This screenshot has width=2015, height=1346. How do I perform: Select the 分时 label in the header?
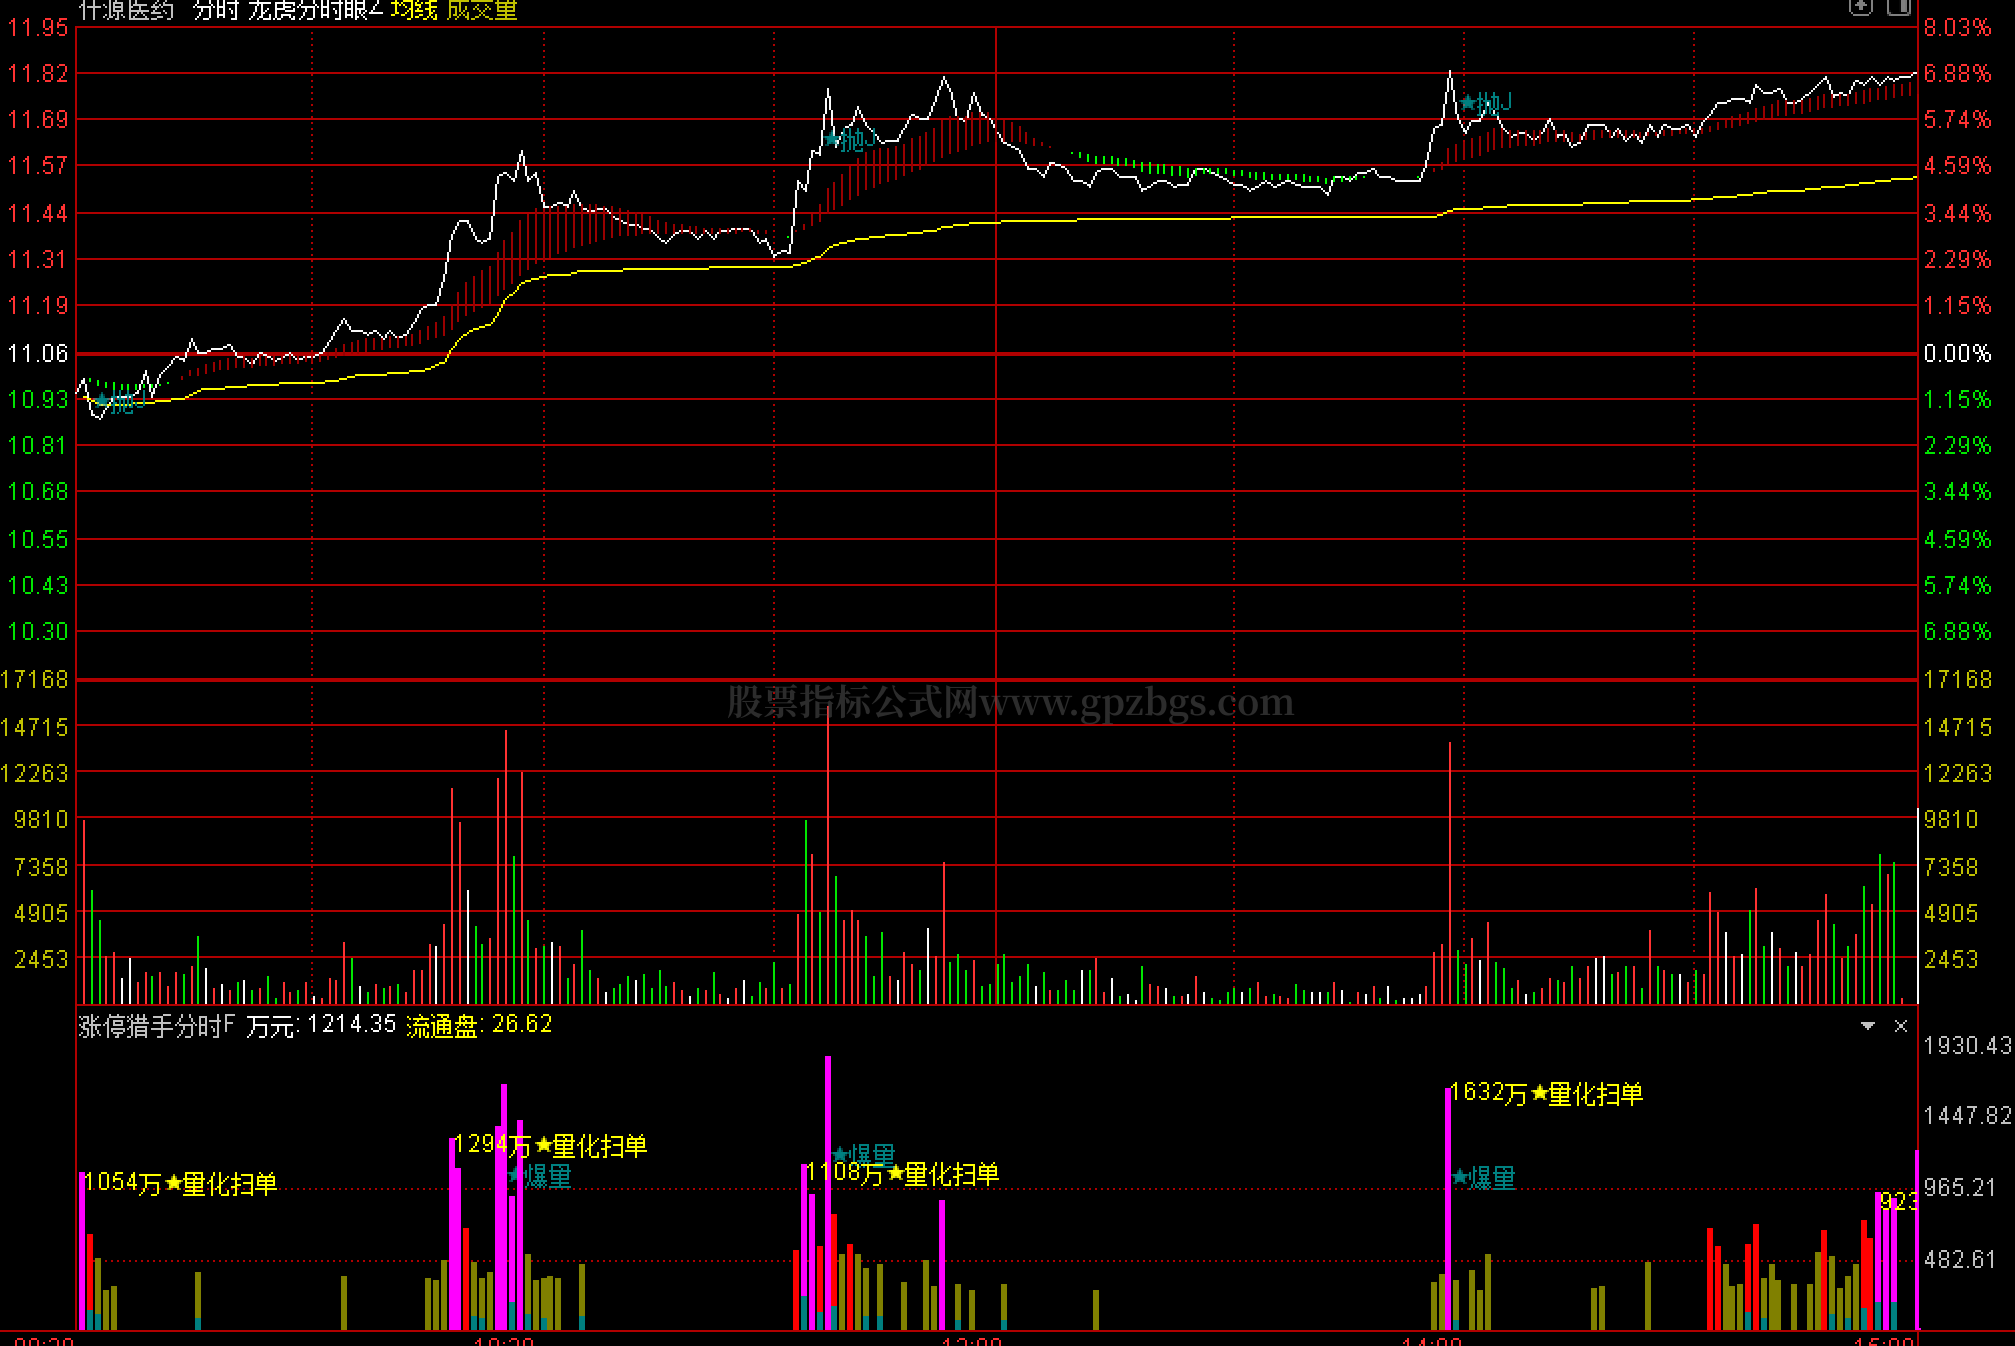pyautogui.click(x=215, y=10)
